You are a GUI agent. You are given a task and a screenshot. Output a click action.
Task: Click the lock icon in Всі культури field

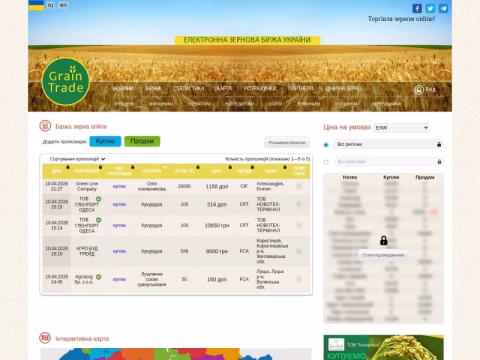pos(439,162)
